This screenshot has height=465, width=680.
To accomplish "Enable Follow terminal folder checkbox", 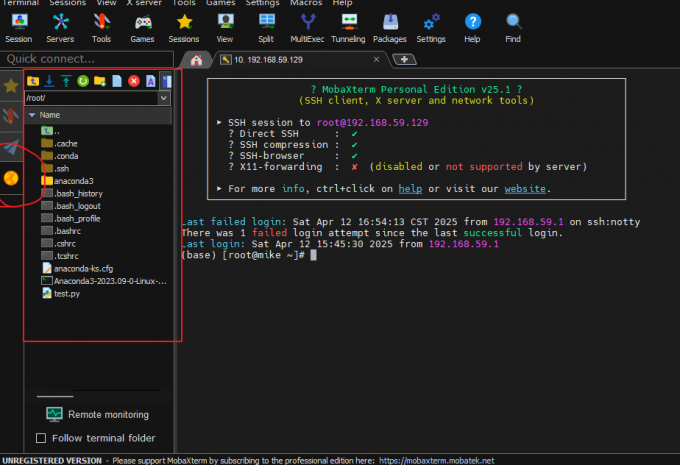I will click(x=41, y=438).
